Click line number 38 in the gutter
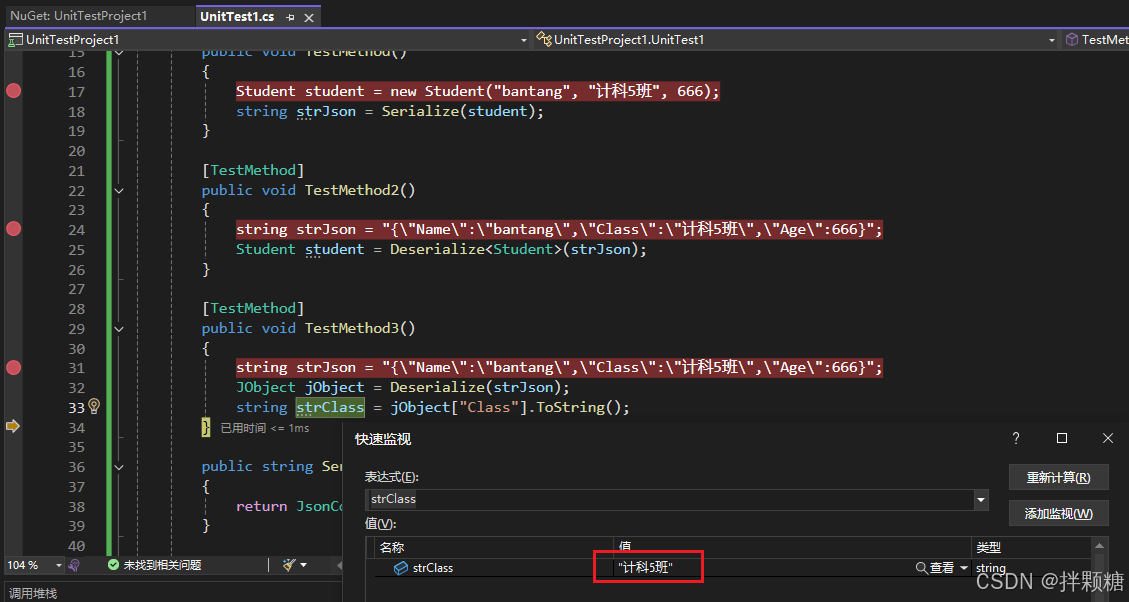Viewport: 1129px width, 602px height. click(x=76, y=506)
